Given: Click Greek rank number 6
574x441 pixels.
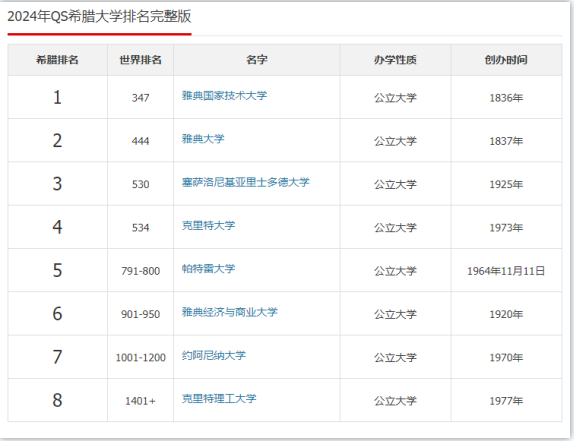Looking at the screenshot, I should 57,314.
